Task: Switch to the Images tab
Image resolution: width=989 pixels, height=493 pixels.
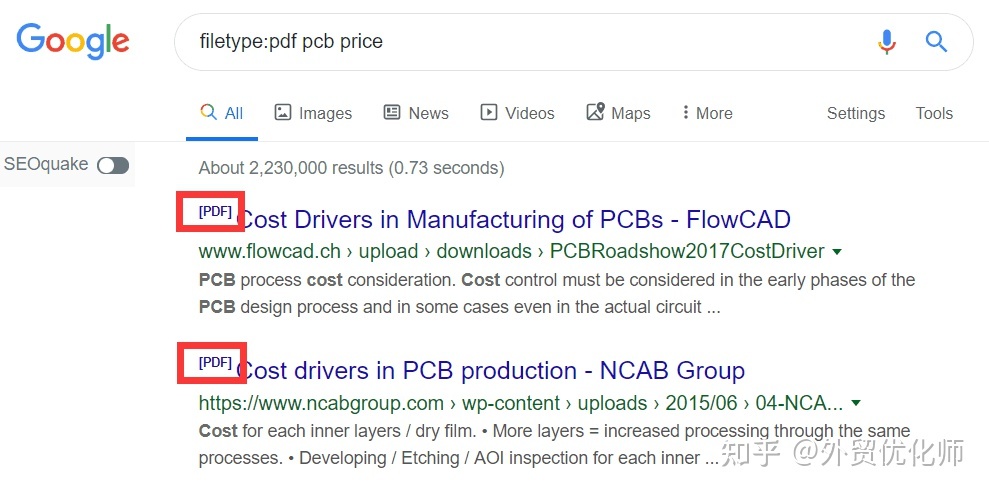Action: pos(313,113)
